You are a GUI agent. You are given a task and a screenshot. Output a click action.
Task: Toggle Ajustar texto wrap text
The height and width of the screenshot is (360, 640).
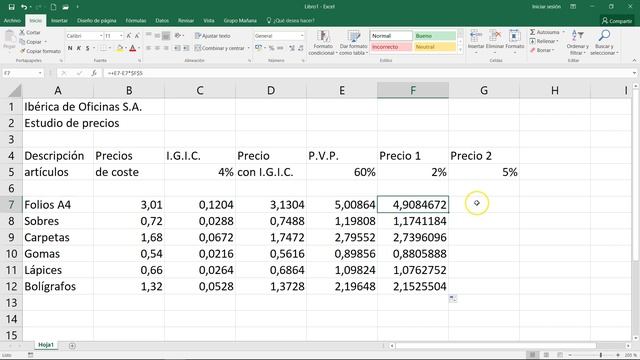tap(212, 36)
